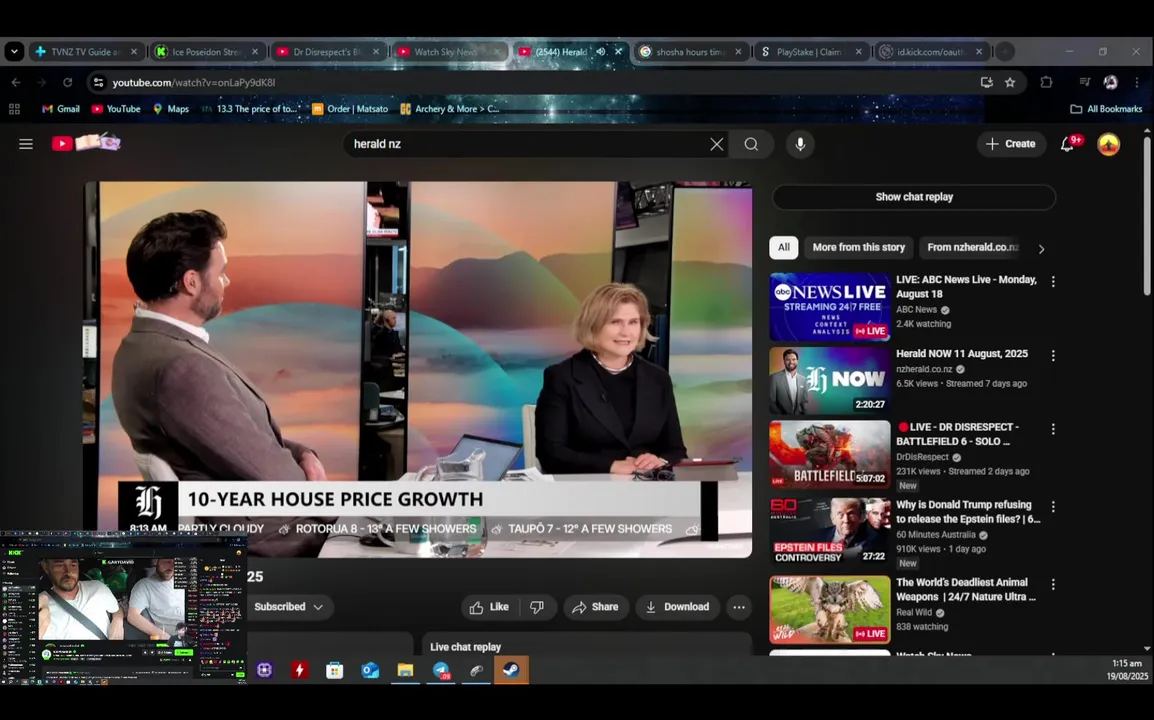Open Telegram from the taskbar

[441, 670]
